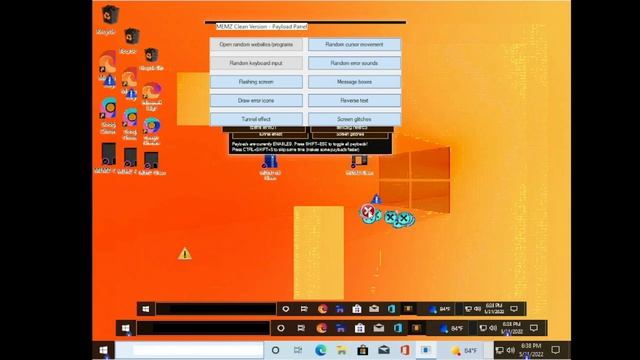Screen dimensions: 640x360
Task: Toggle the Reverse text payload
Action: (354, 100)
